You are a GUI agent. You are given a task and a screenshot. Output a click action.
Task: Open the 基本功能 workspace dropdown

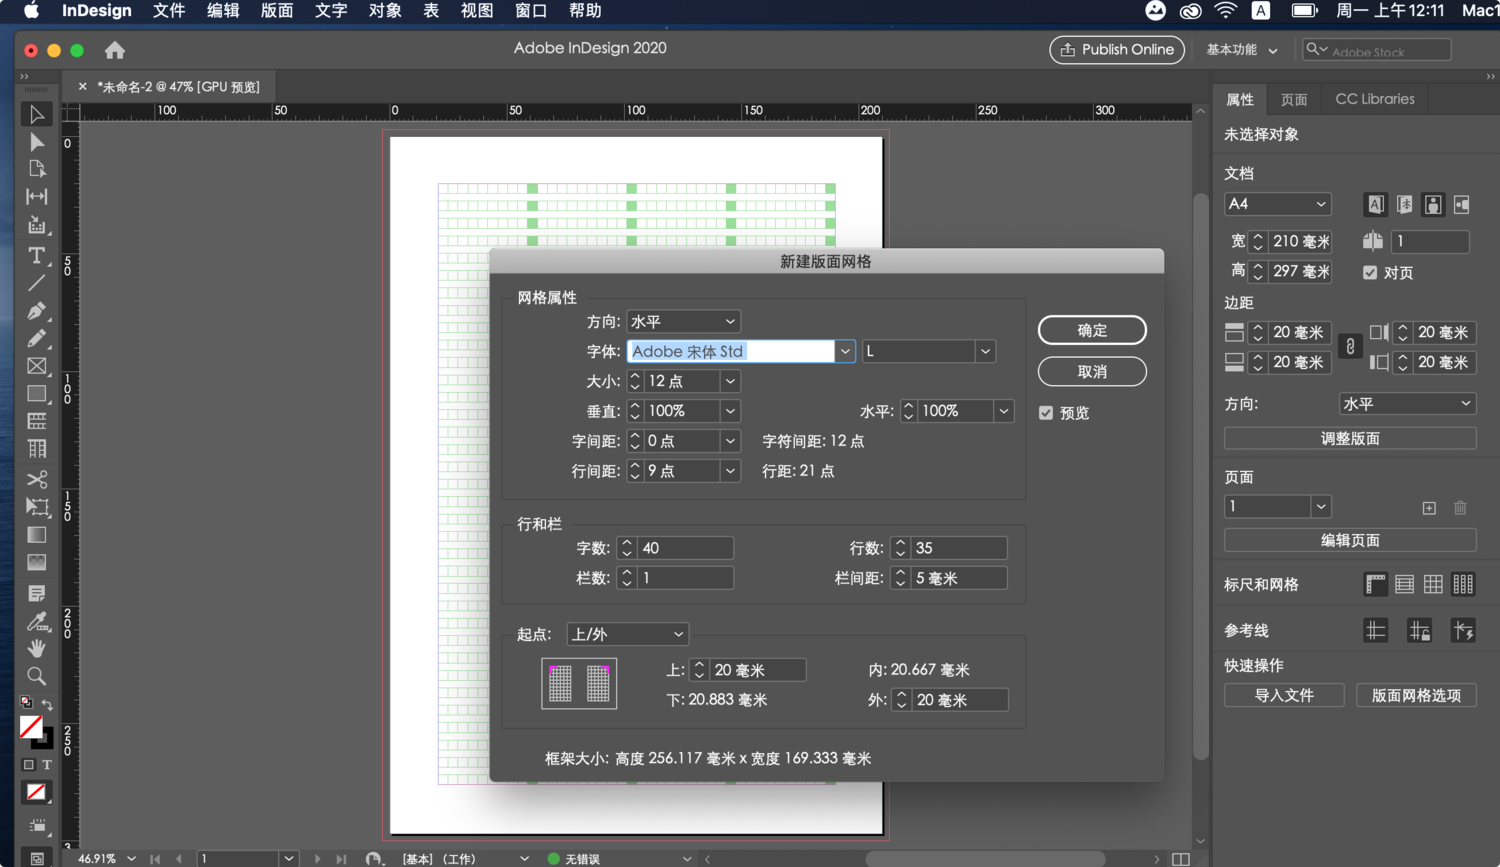[x=1242, y=50]
